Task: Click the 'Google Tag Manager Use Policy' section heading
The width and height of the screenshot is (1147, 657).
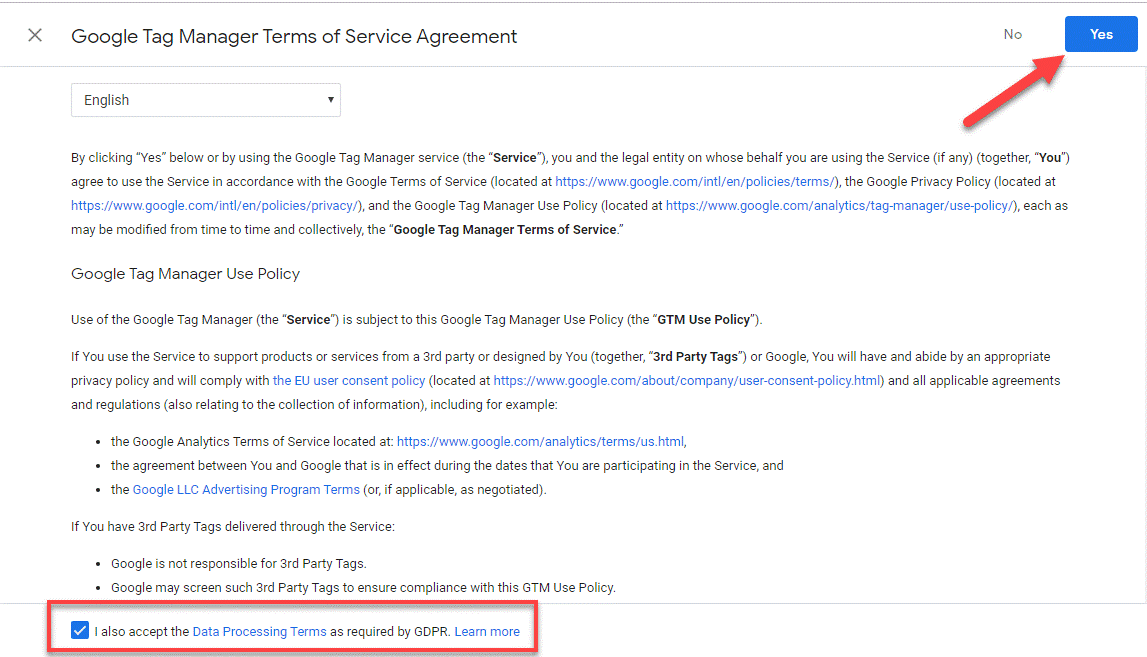Action: tap(185, 273)
